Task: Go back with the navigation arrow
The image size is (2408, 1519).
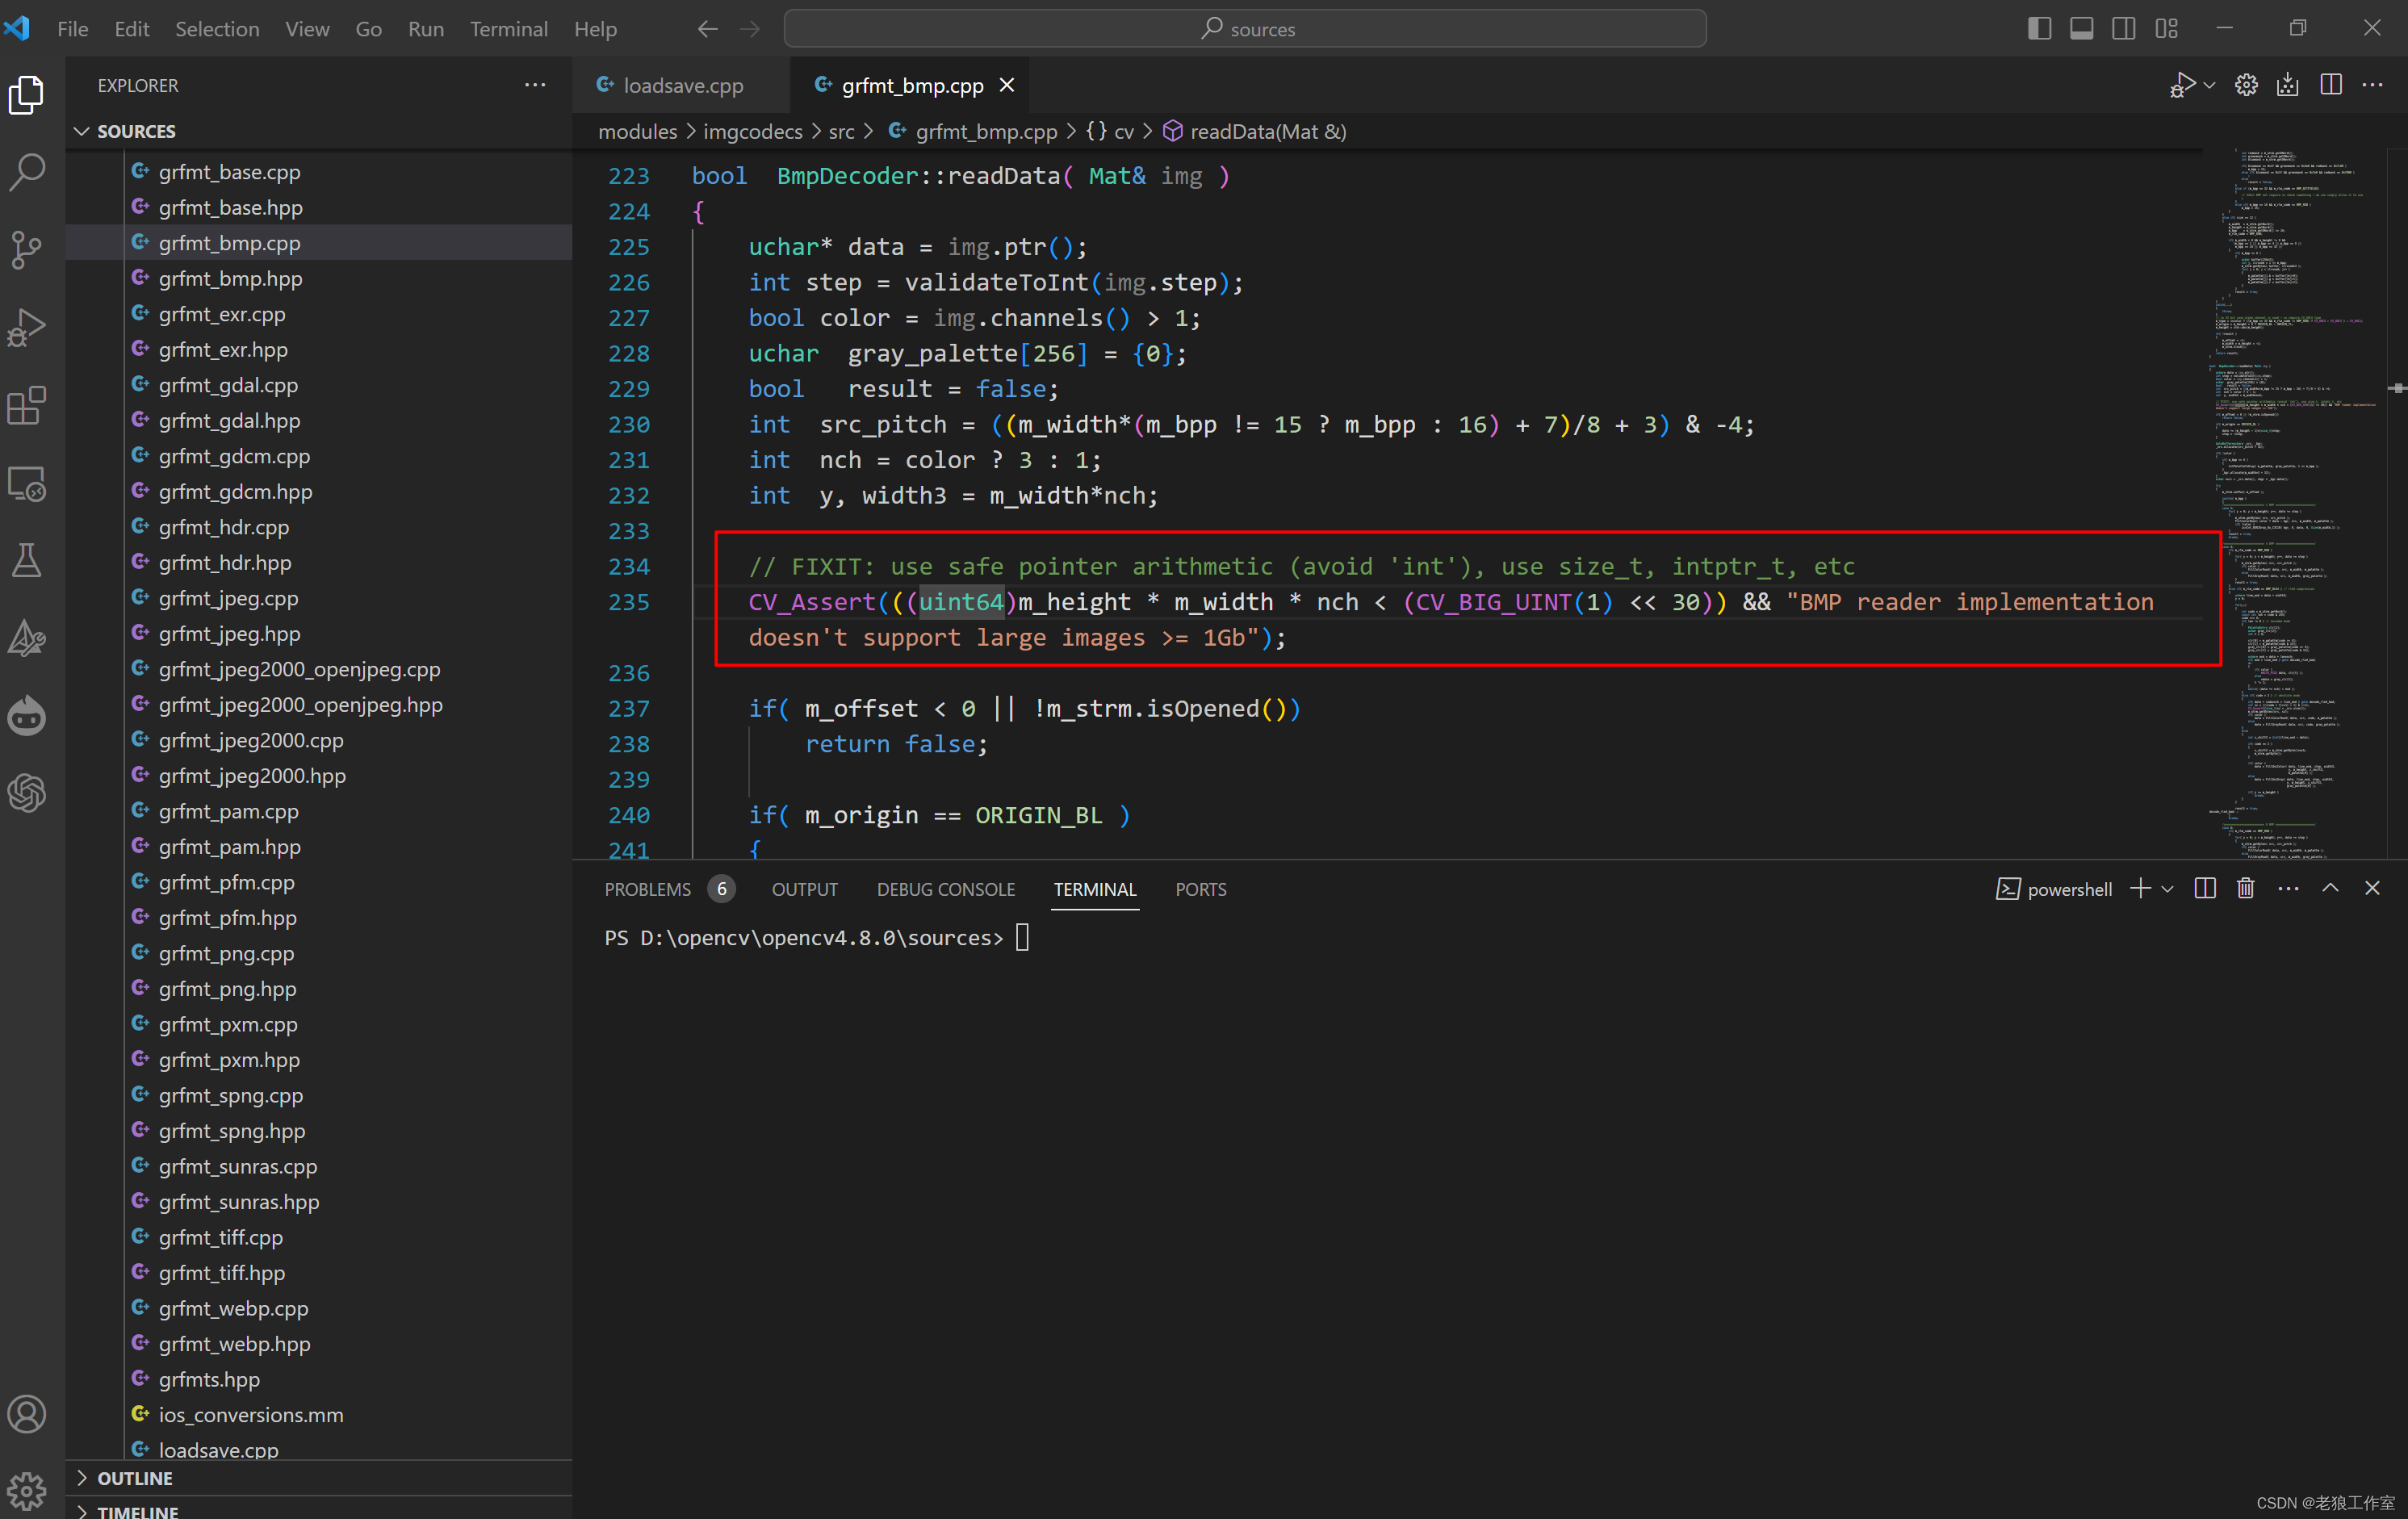Action: [x=708, y=29]
